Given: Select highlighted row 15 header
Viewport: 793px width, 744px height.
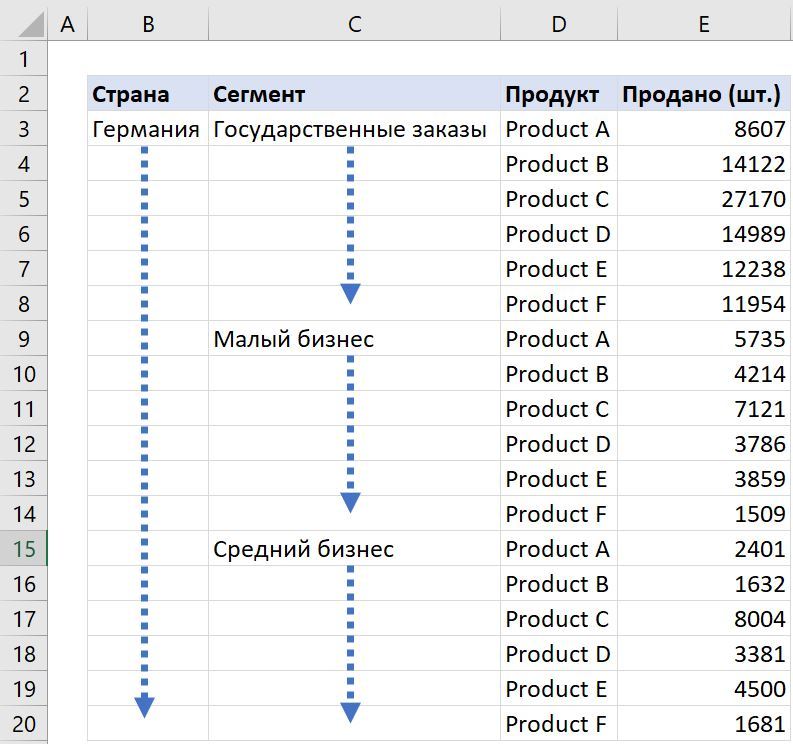Looking at the screenshot, I should tap(24, 549).
